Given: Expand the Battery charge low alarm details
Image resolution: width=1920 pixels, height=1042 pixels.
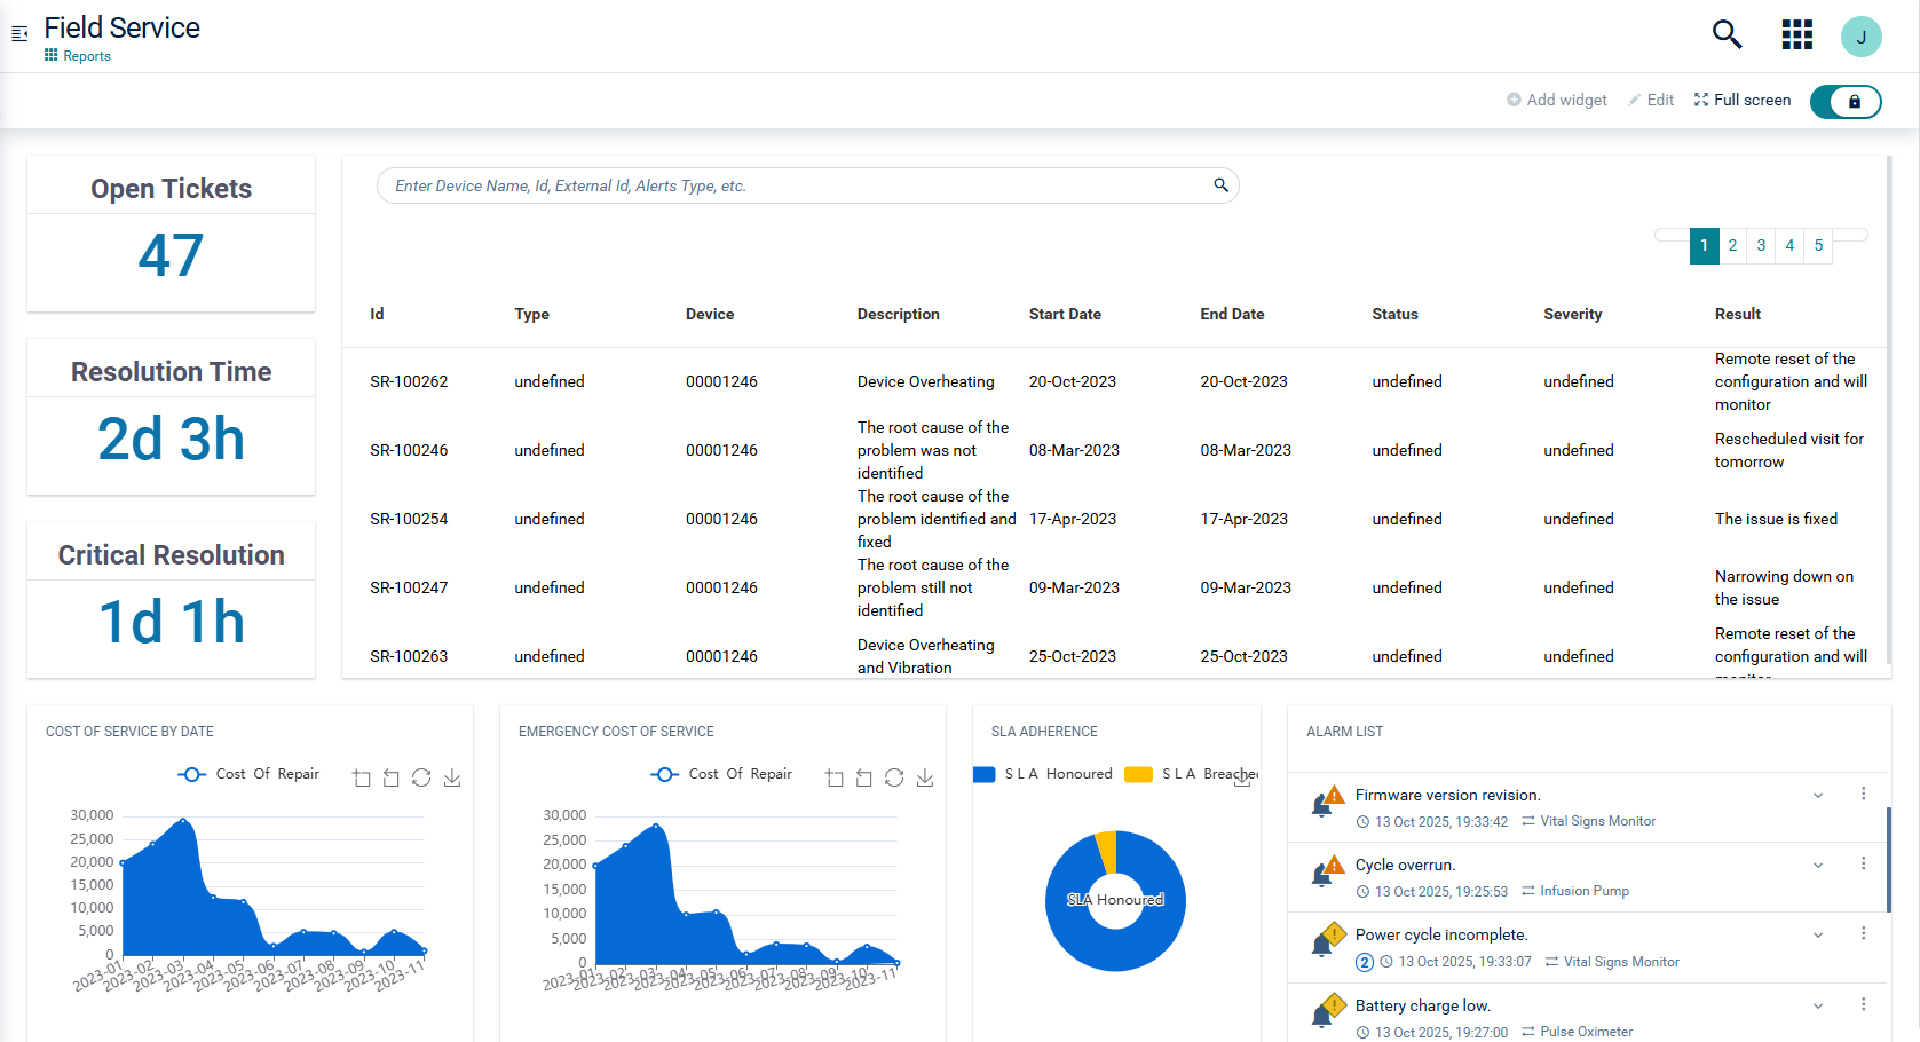Looking at the screenshot, I should [x=1818, y=1005].
